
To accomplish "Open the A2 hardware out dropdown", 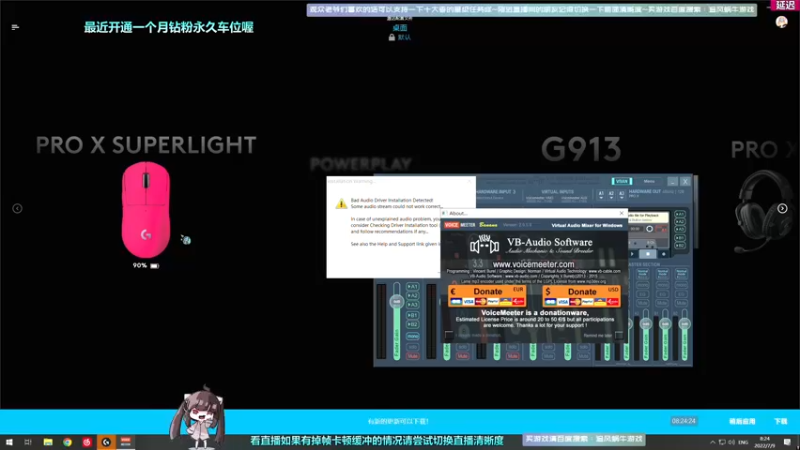I will tap(611, 194).
